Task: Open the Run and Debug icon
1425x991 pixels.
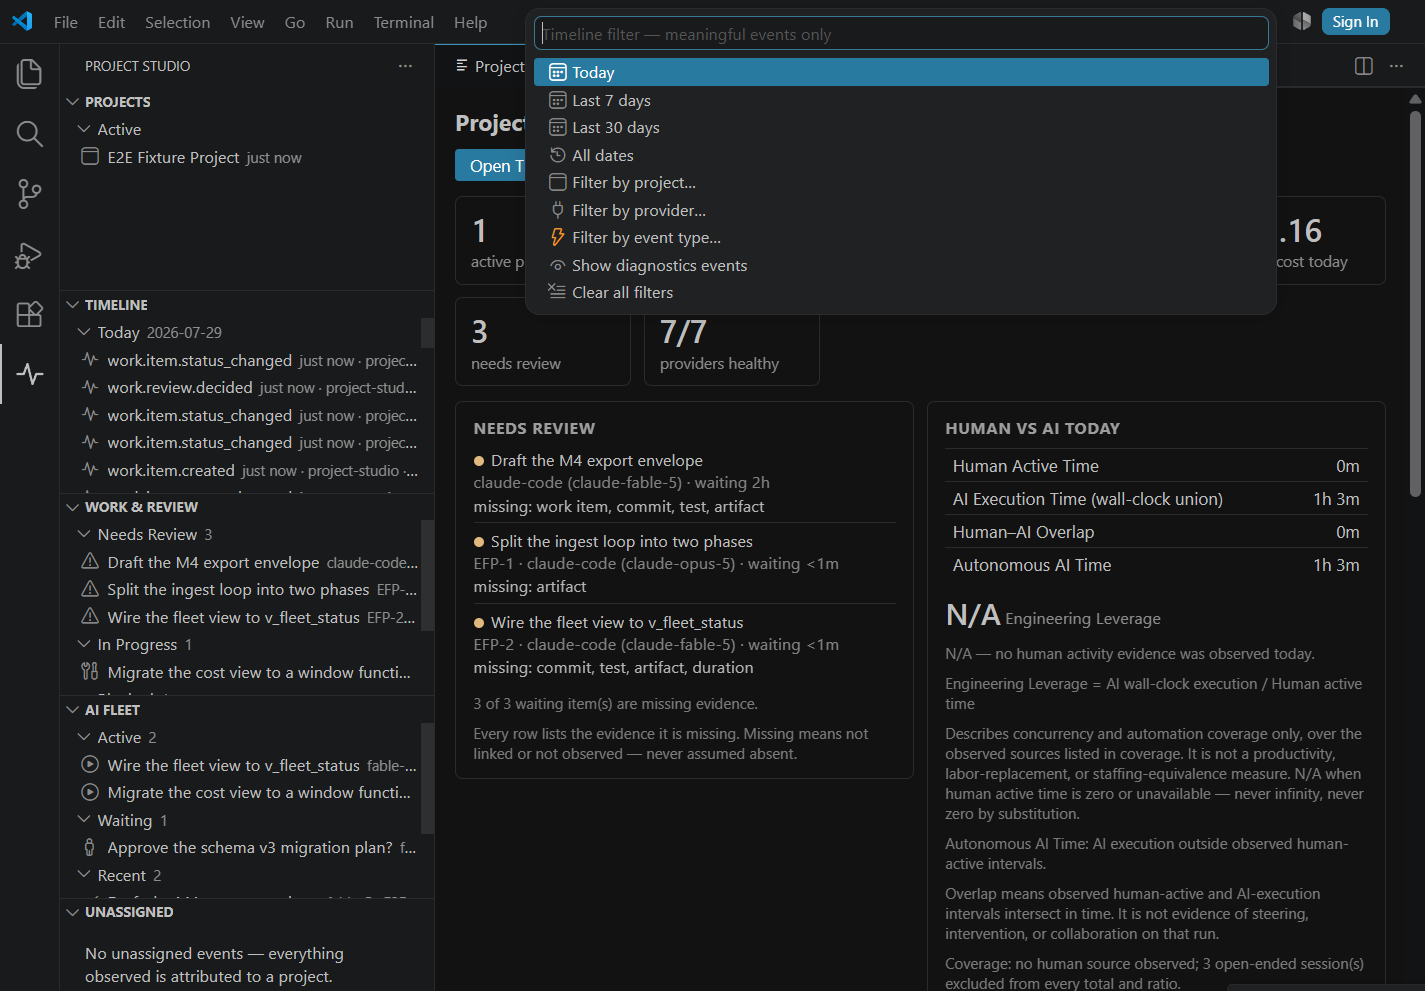Action: [30, 254]
